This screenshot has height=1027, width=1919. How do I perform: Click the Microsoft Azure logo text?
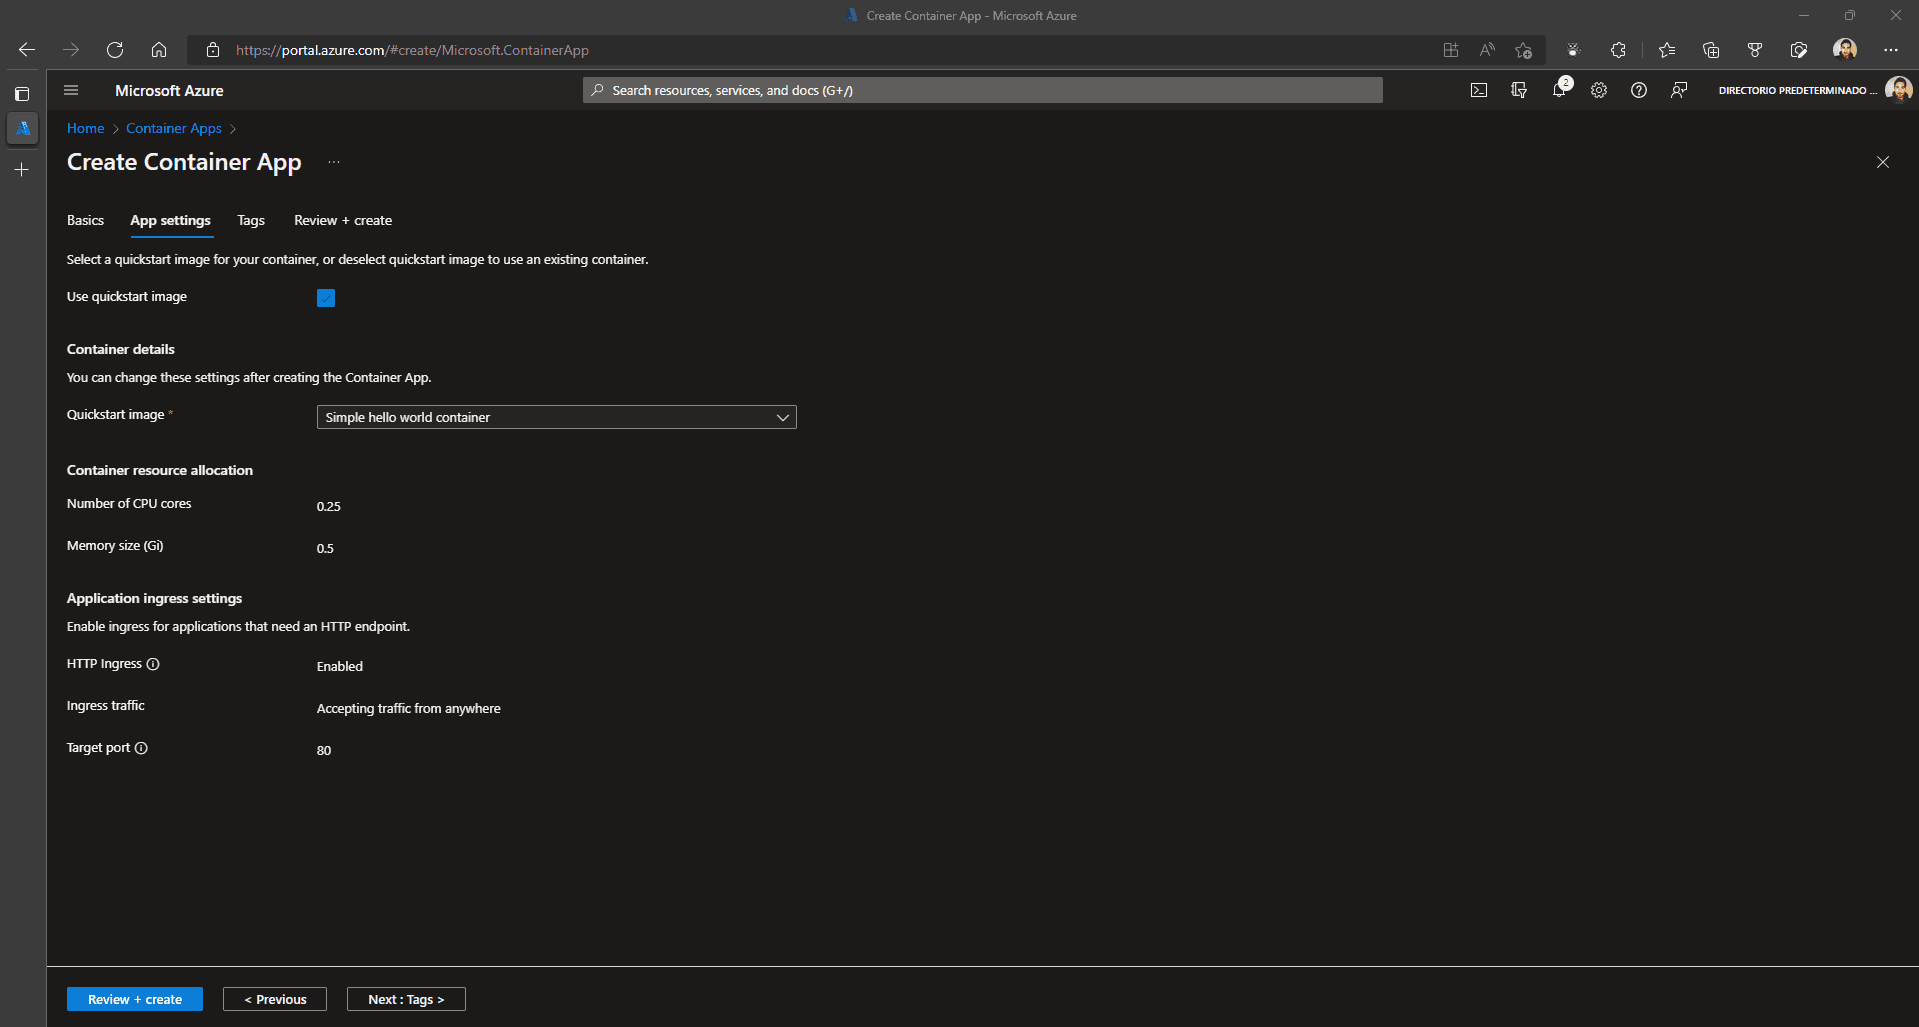(169, 90)
